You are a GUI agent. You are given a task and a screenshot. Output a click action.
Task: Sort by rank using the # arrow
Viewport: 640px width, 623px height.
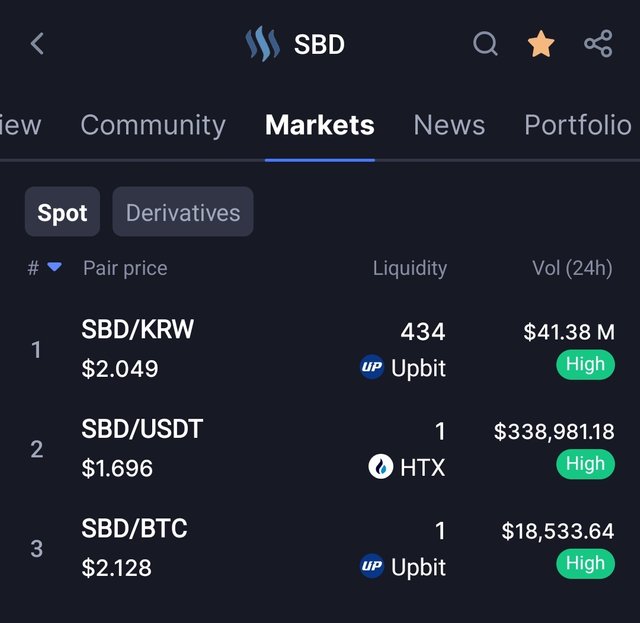(x=54, y=267)
